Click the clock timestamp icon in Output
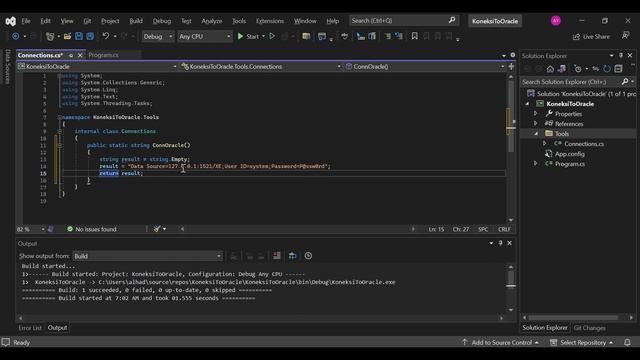This screenshot has height=360, width=640. click(x=308, y=256)
